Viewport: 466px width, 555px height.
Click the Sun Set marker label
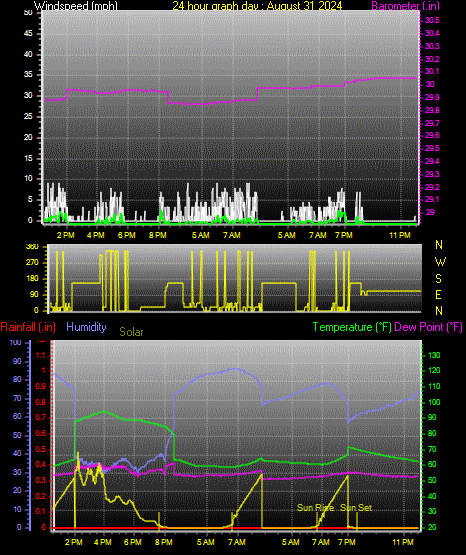click(356, 508)
